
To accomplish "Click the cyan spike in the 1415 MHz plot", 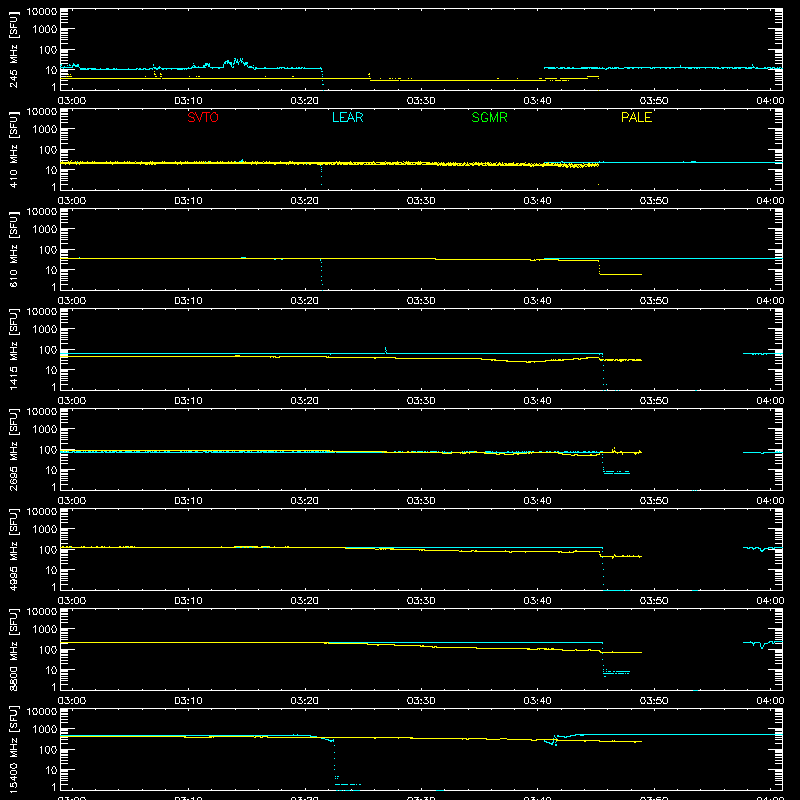I will coord(386,350).
